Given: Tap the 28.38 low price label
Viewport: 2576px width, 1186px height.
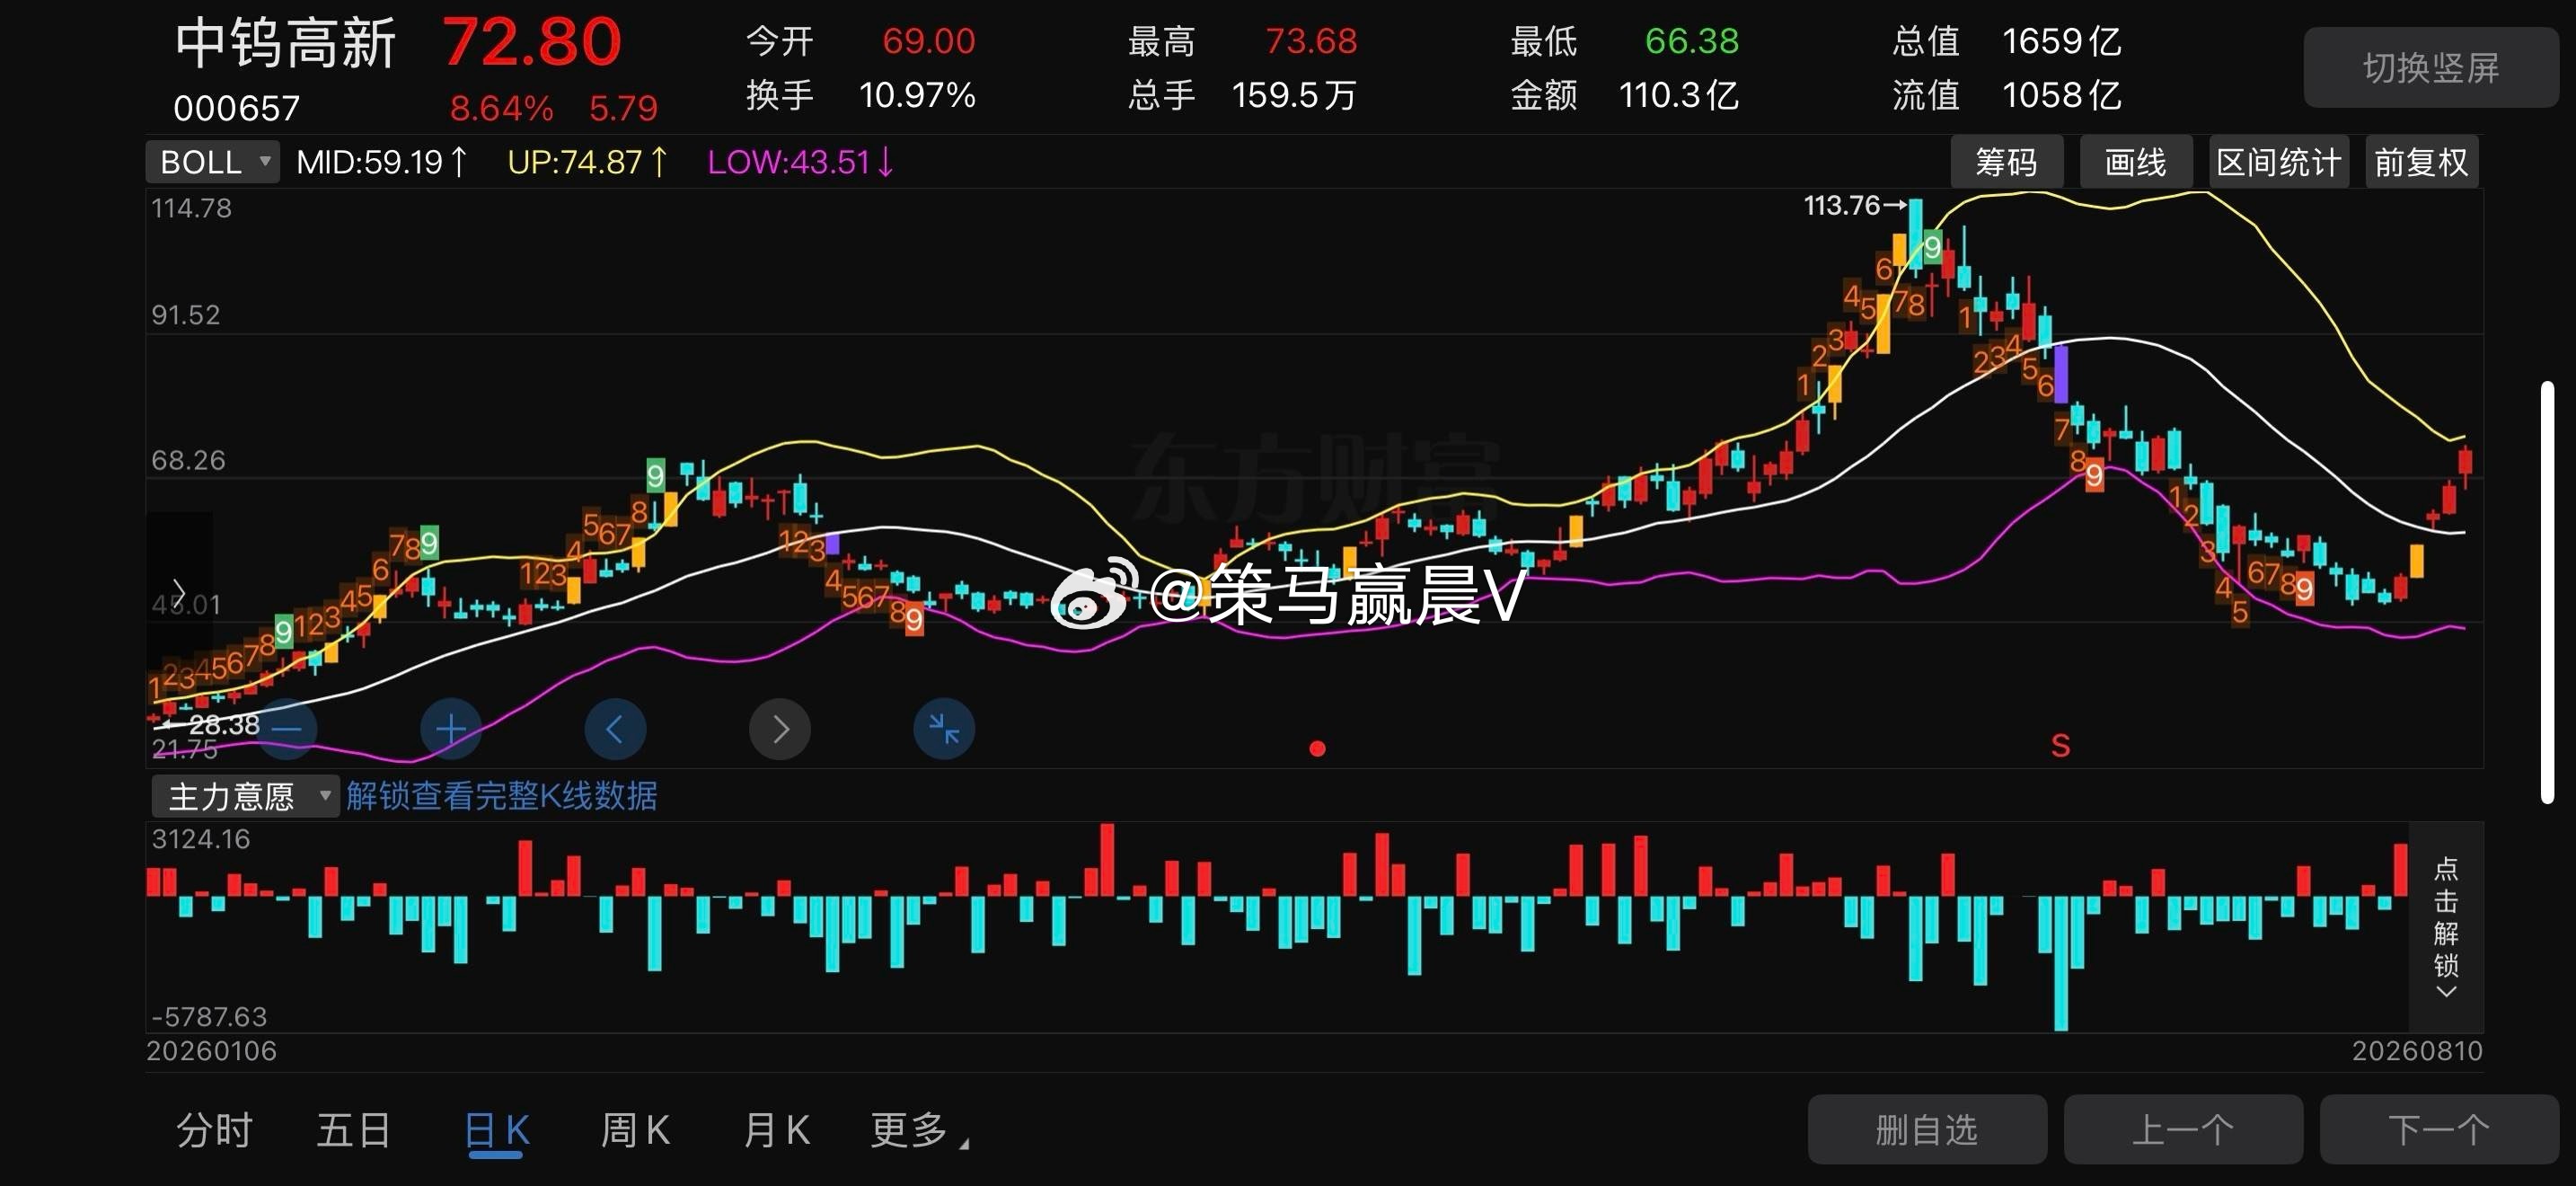Looking at the screenshot, I should click(x=224, y=725).
